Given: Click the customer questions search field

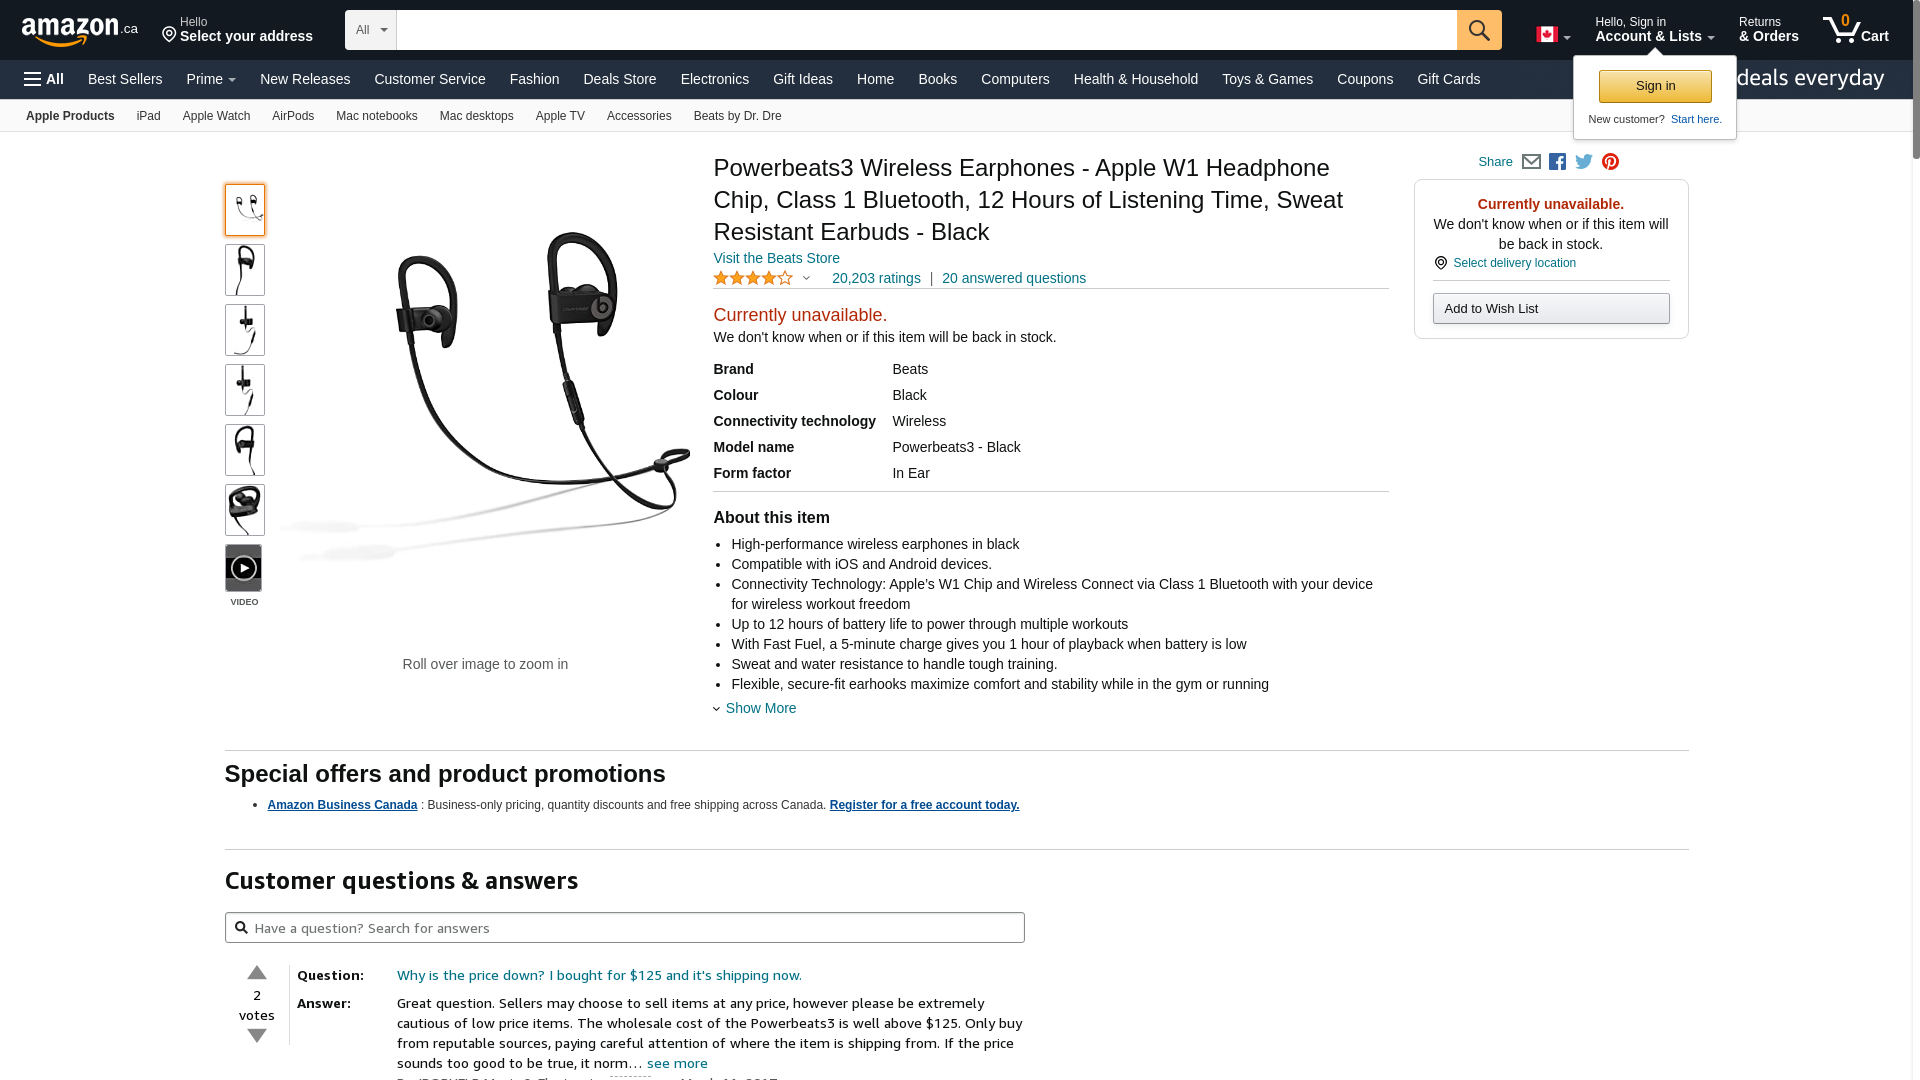Looking at the screenshot, I should [625, 928].
